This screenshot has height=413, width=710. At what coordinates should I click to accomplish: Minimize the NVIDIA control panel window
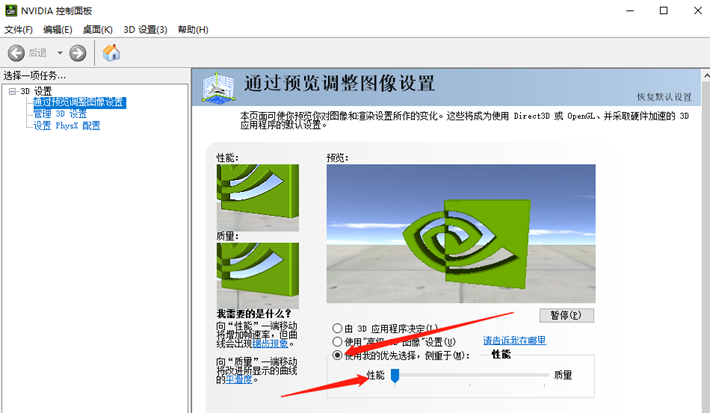point(630,11)
